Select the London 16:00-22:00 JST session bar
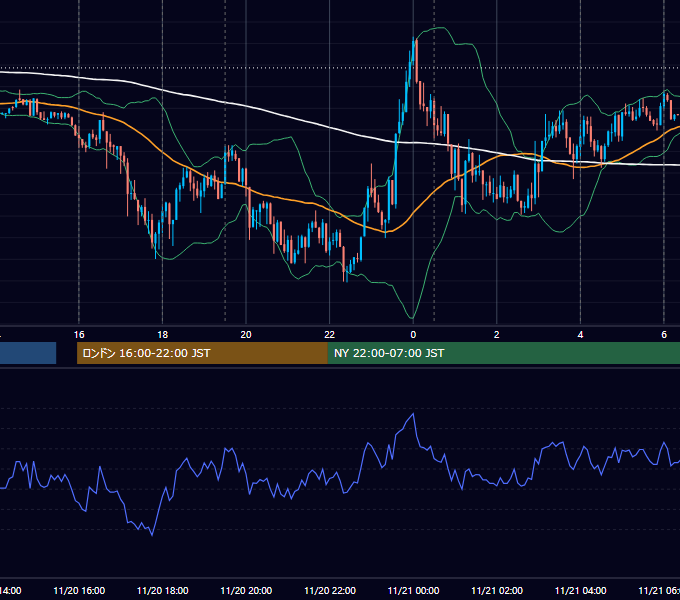 coord(202,353)
